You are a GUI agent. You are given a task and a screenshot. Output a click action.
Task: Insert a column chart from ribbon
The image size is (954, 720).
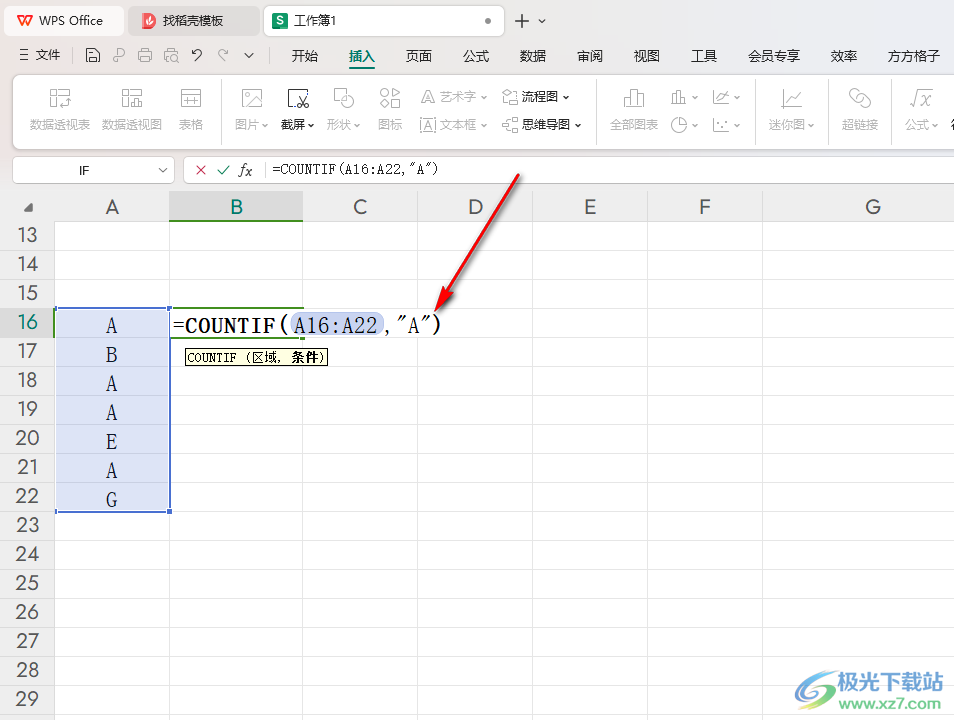(684, 97)
